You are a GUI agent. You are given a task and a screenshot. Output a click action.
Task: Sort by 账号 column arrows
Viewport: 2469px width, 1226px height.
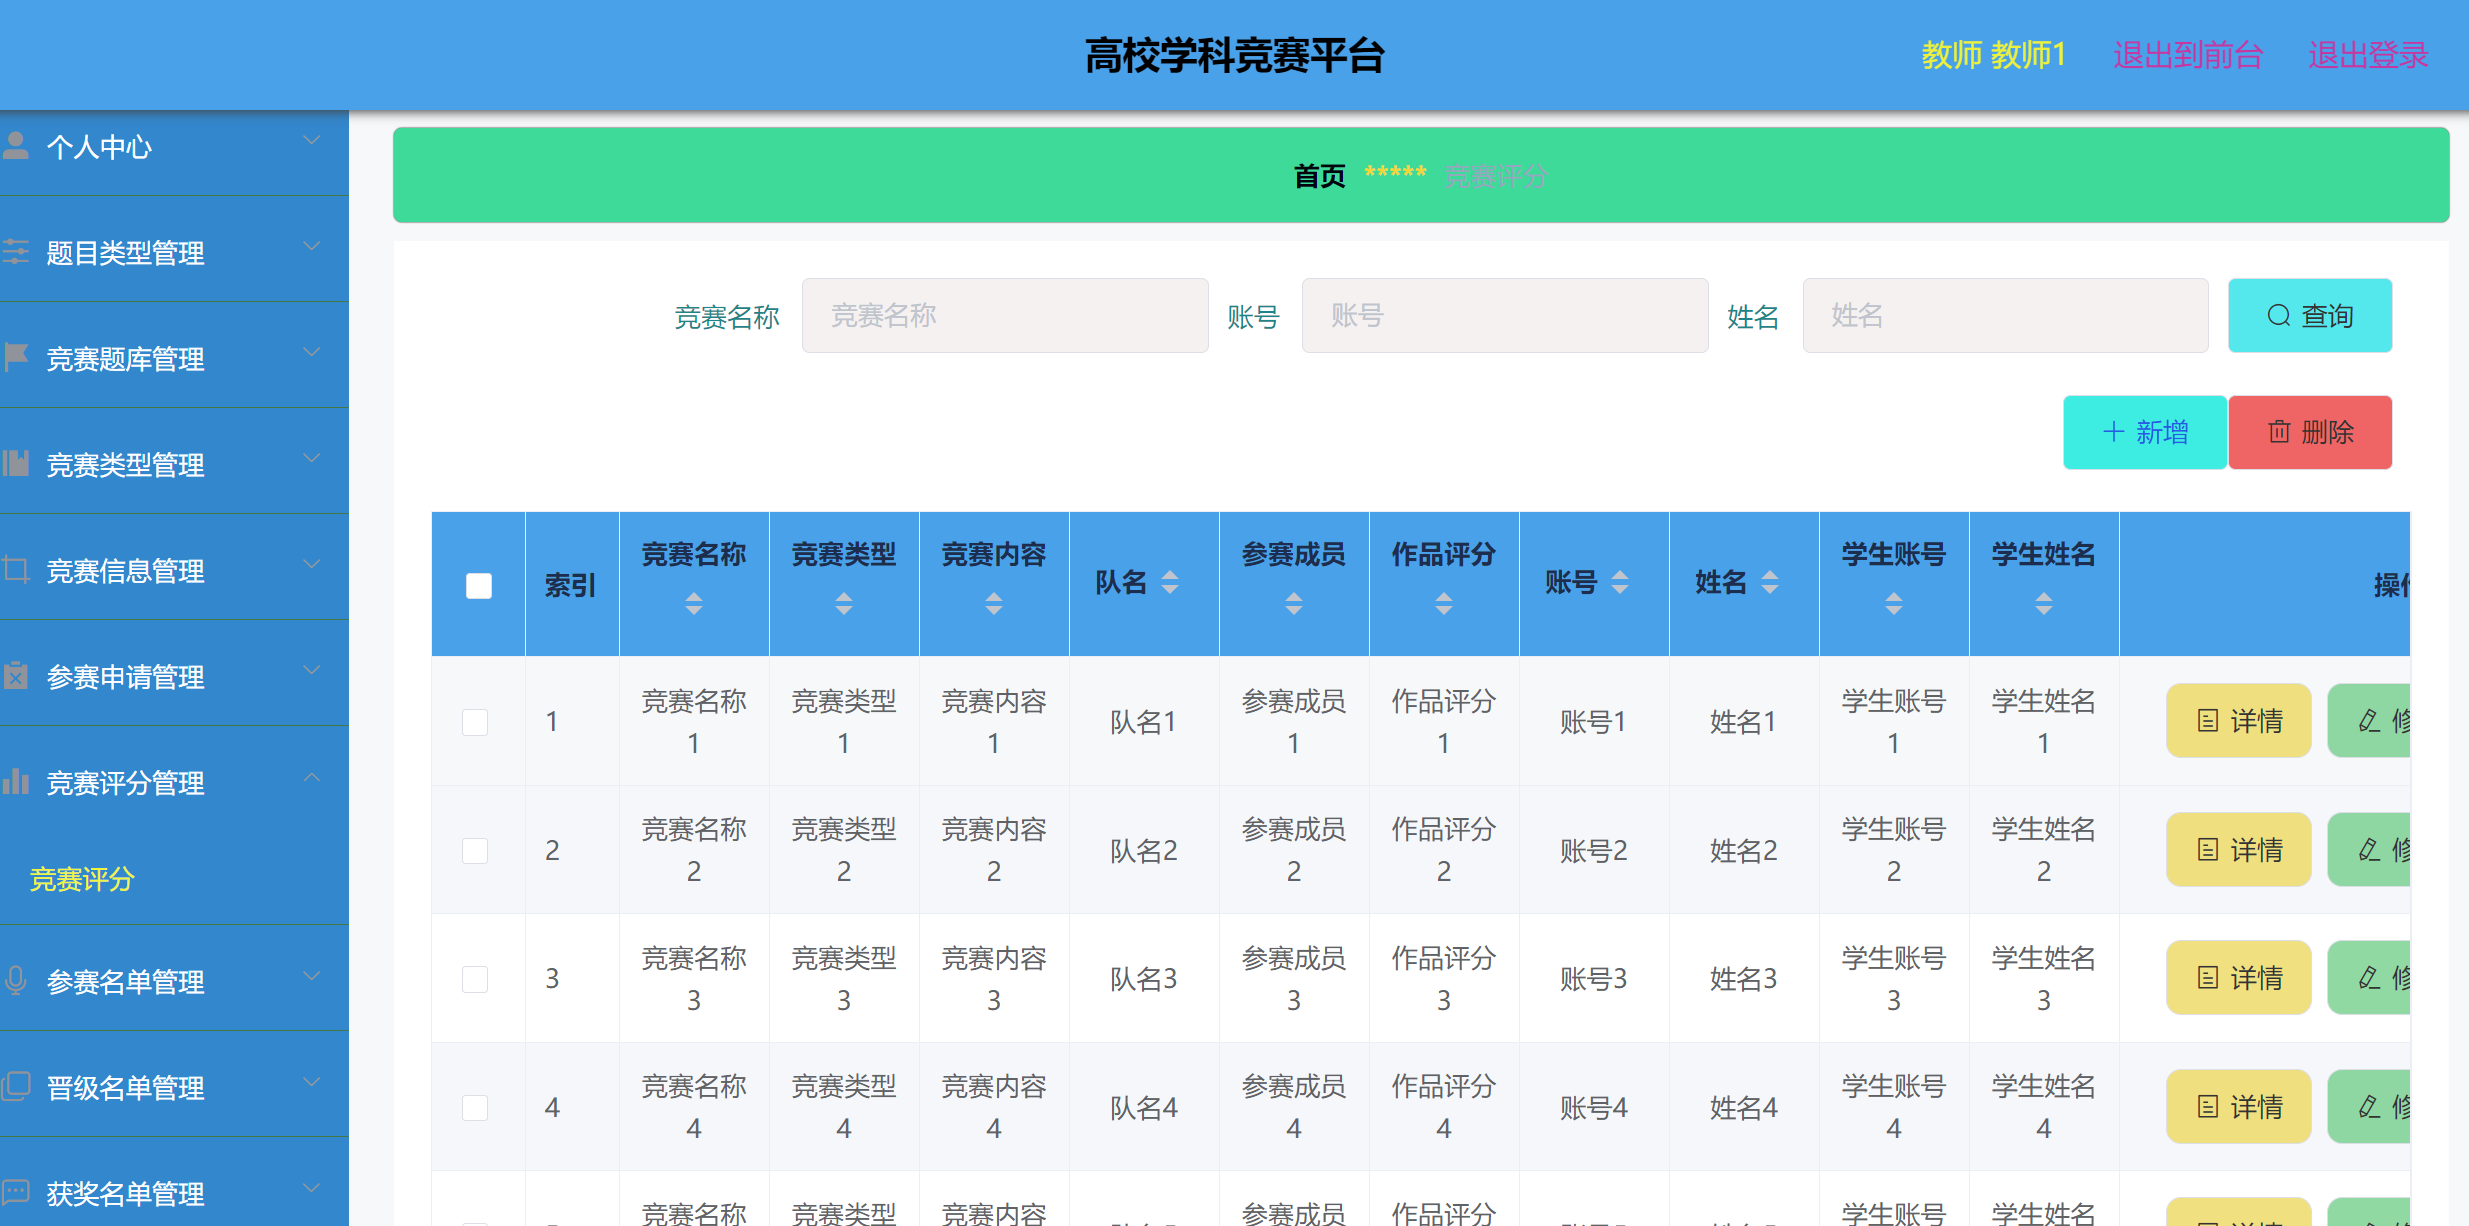click(x=1620, y=582)
